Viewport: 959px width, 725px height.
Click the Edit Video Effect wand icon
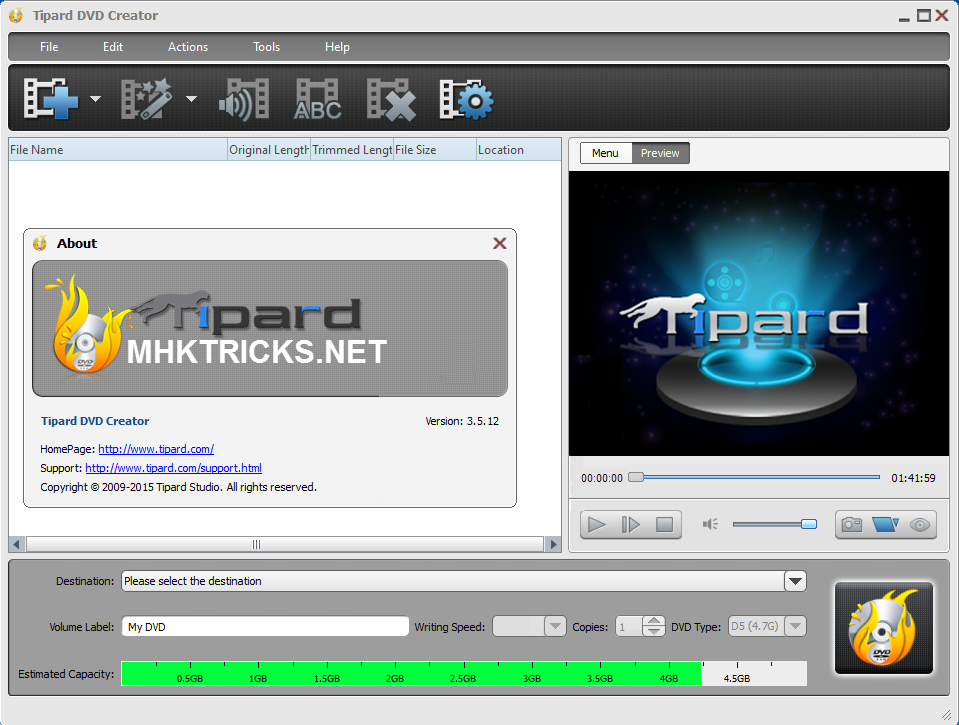pos(147,99)
